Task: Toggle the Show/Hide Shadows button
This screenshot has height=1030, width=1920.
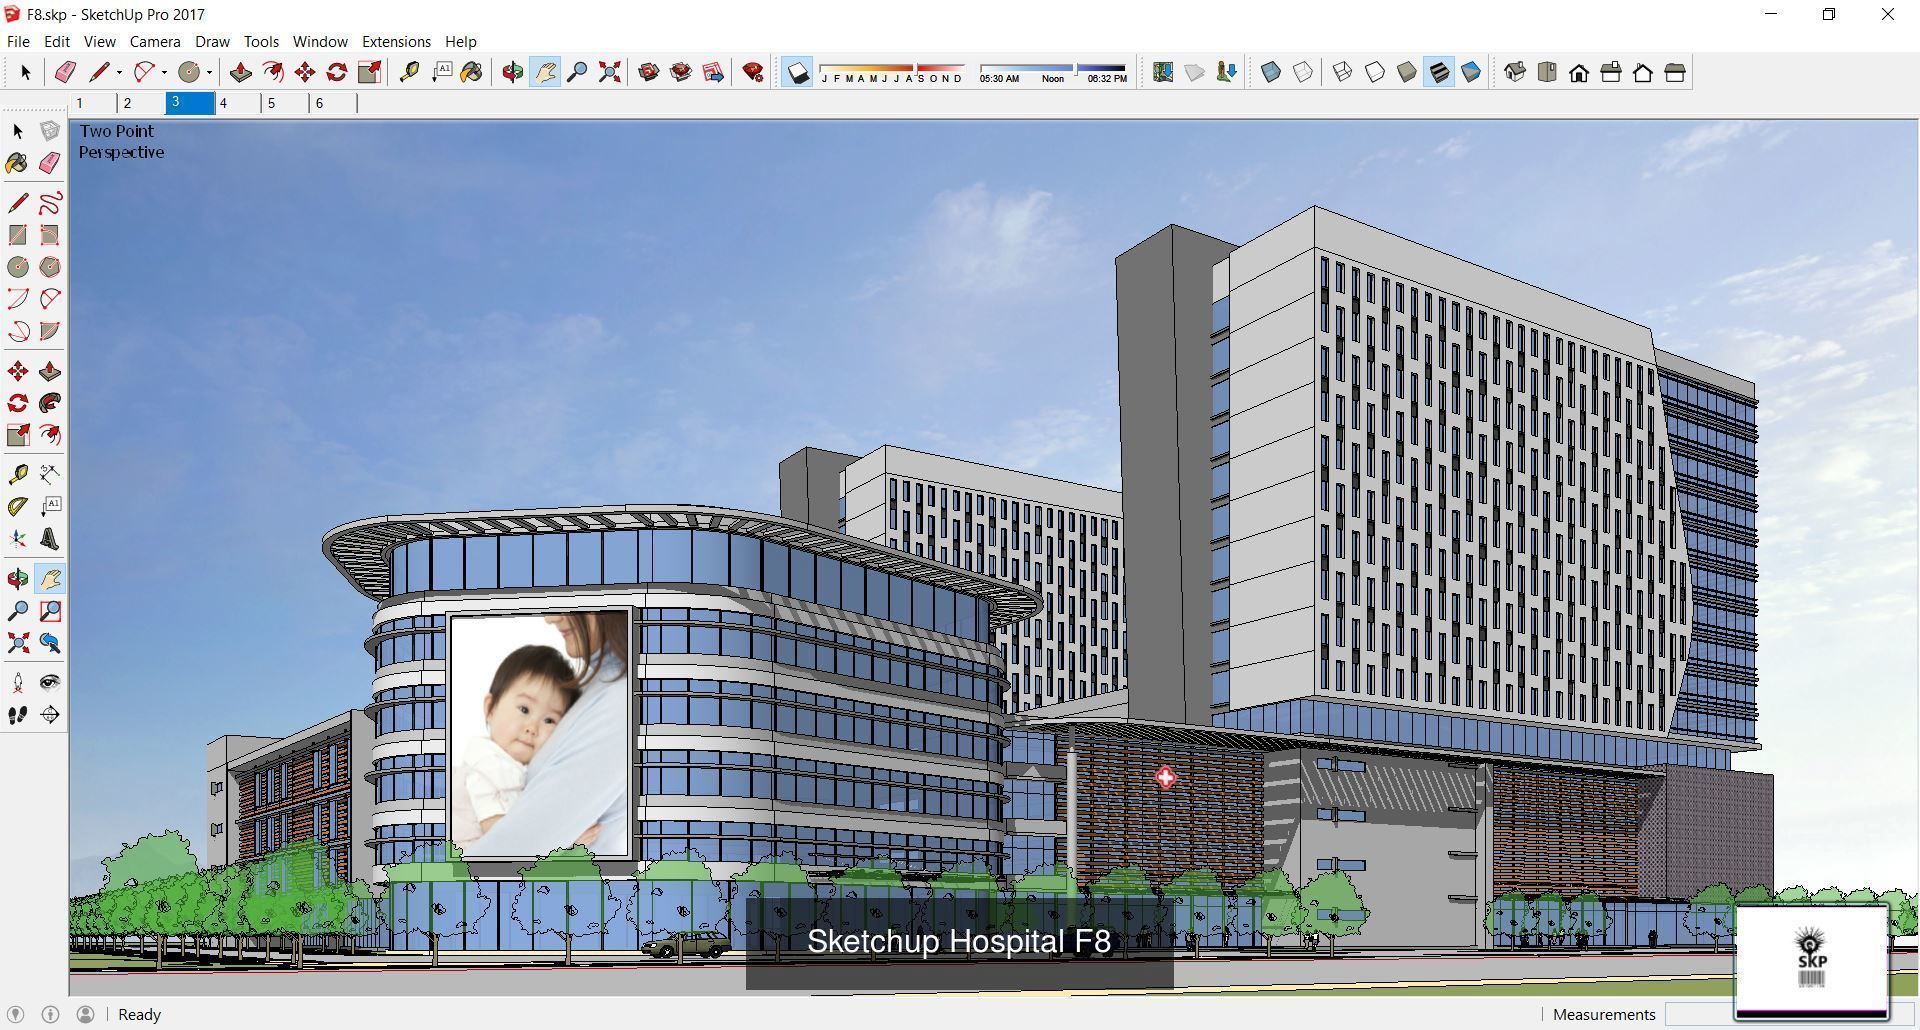Action: pyautogui.click(x=797, y=72)
